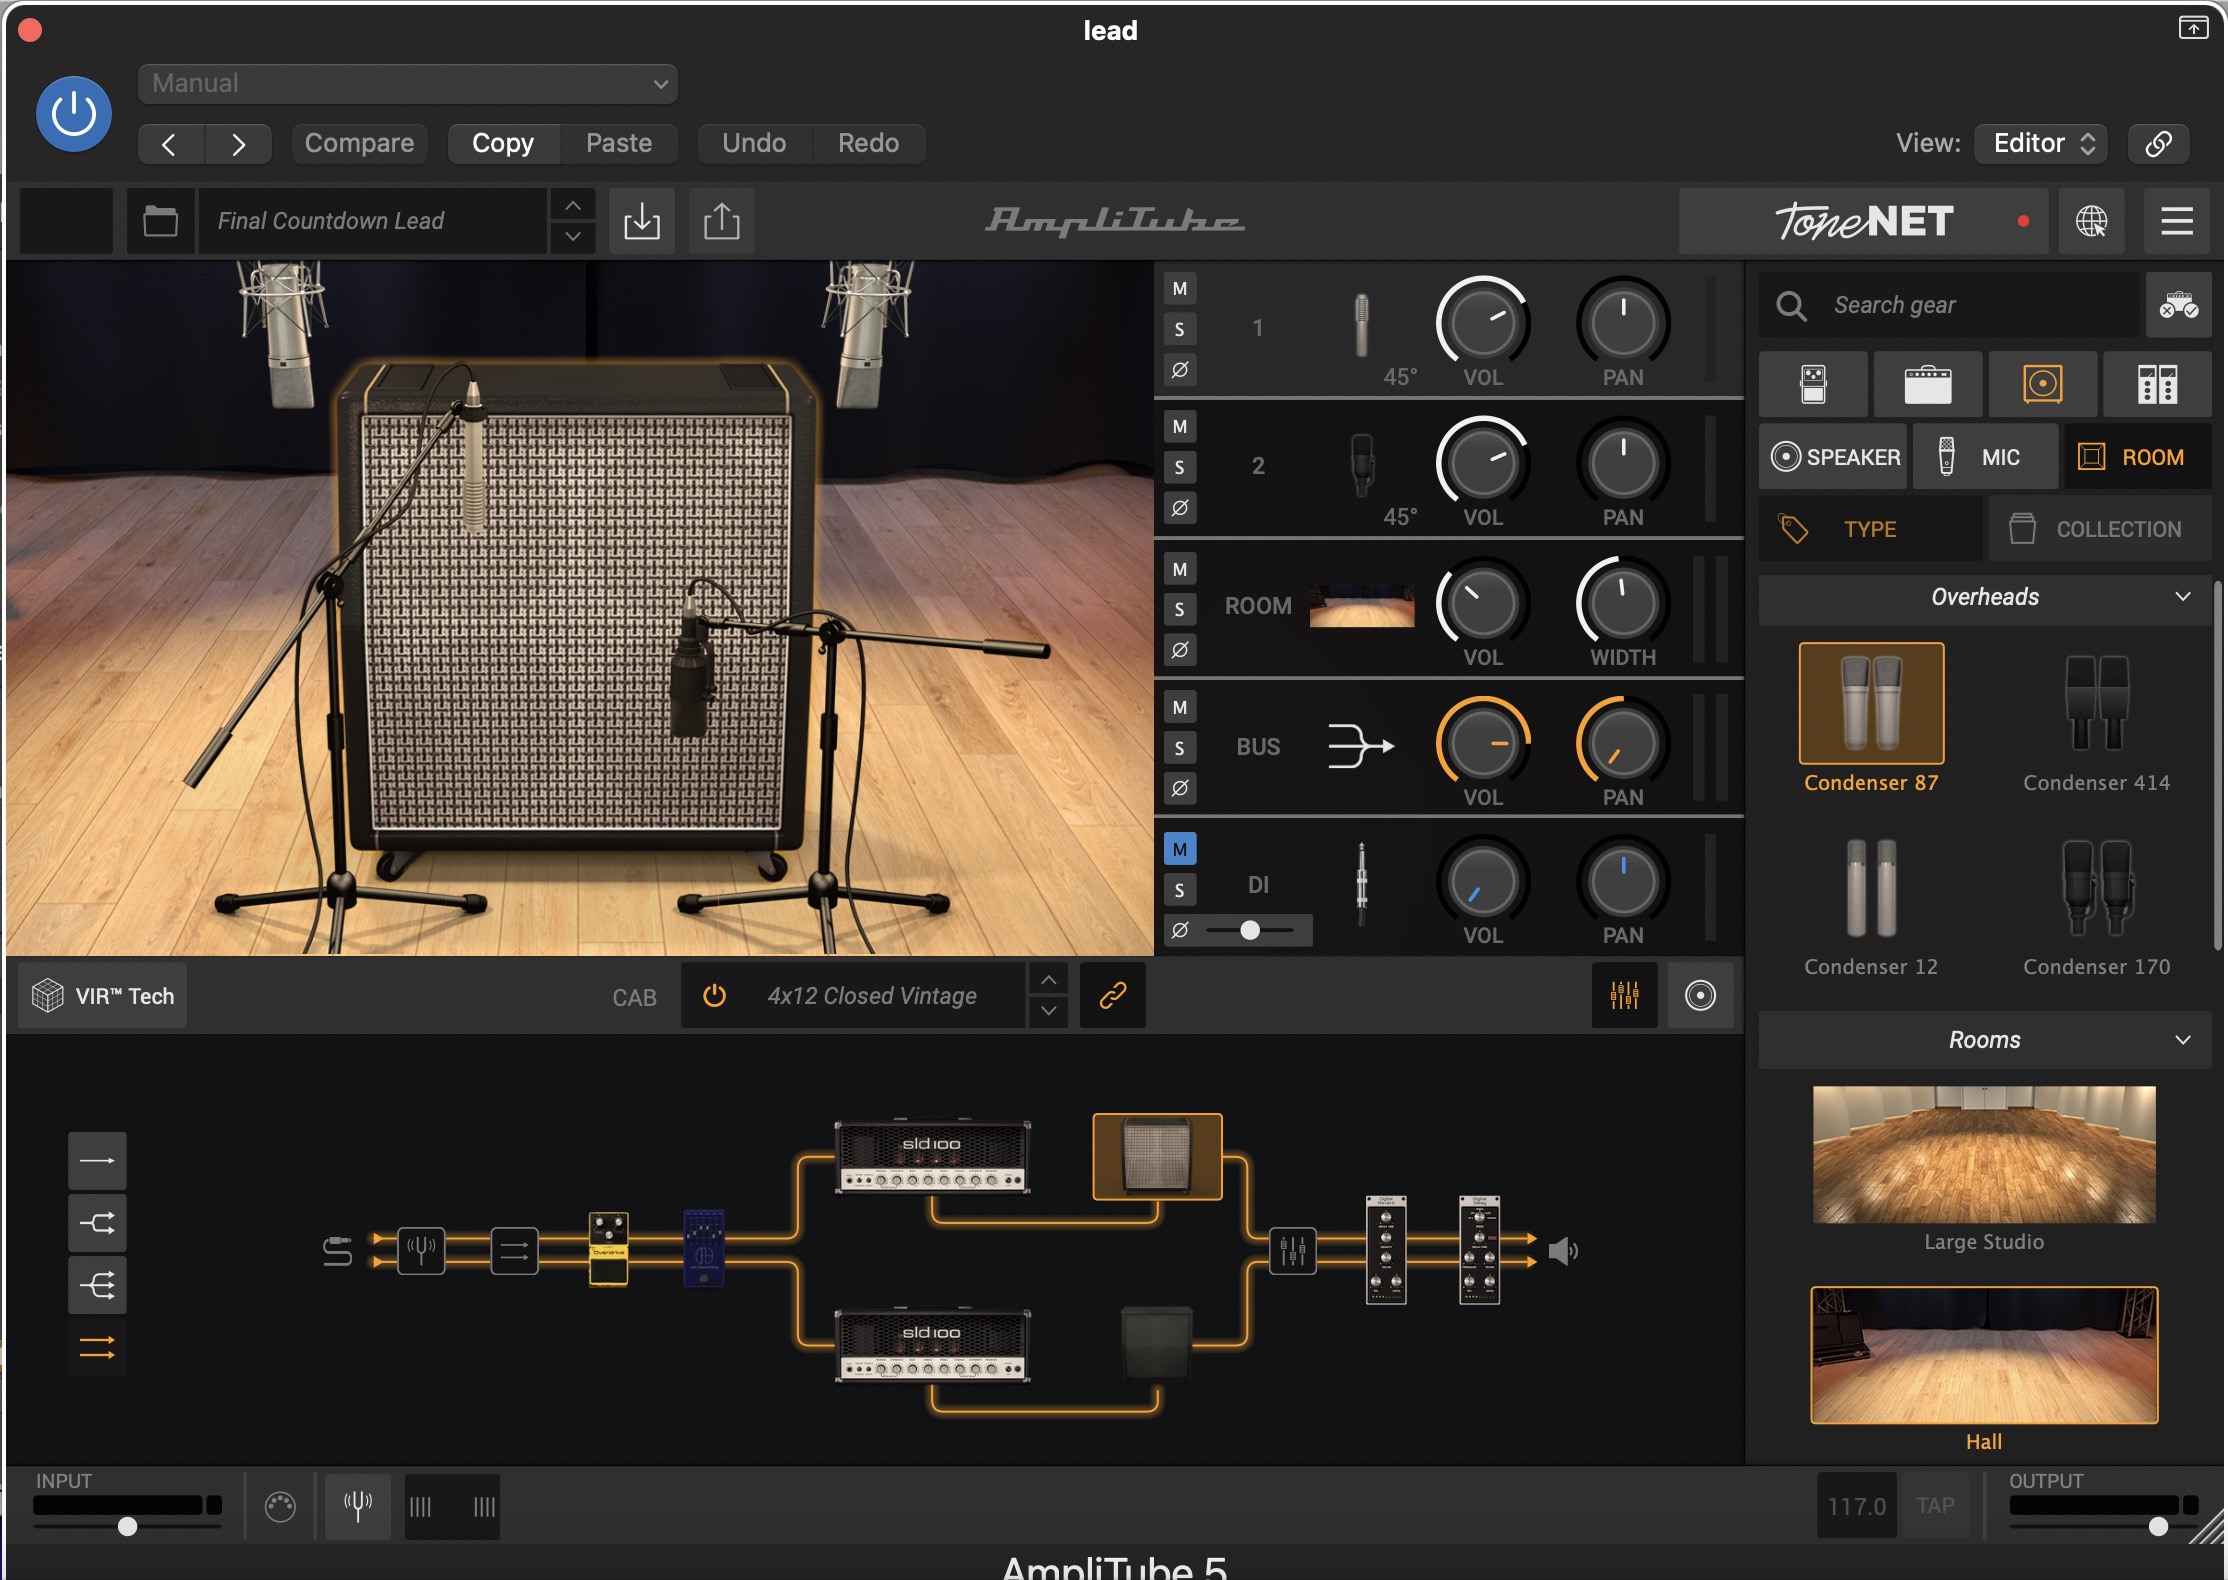2228x1580 pixels.
Task: Switch to the SPEAKER tab
Action: 1834,457
